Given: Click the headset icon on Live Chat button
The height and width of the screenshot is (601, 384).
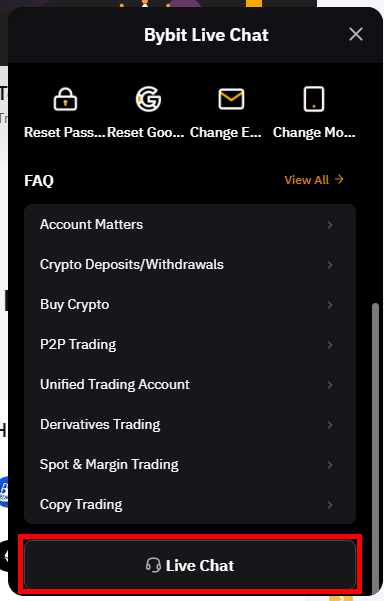Looking at the screenshot, I should pyautogui.click(x=153, y=565).
